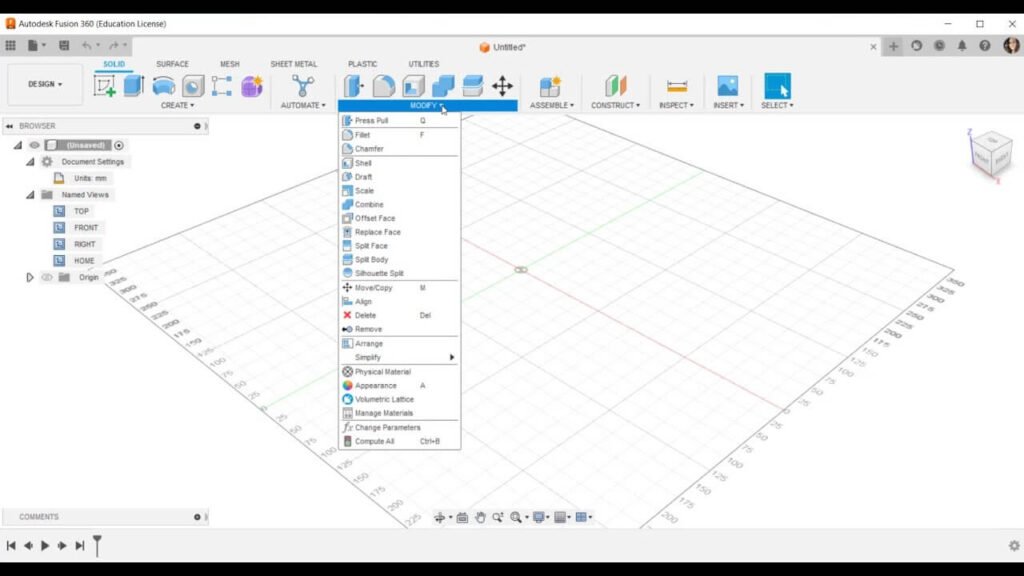Click the Hole tool icon
The width and height of the screenshot is (1024, 576).
[193, 86]
